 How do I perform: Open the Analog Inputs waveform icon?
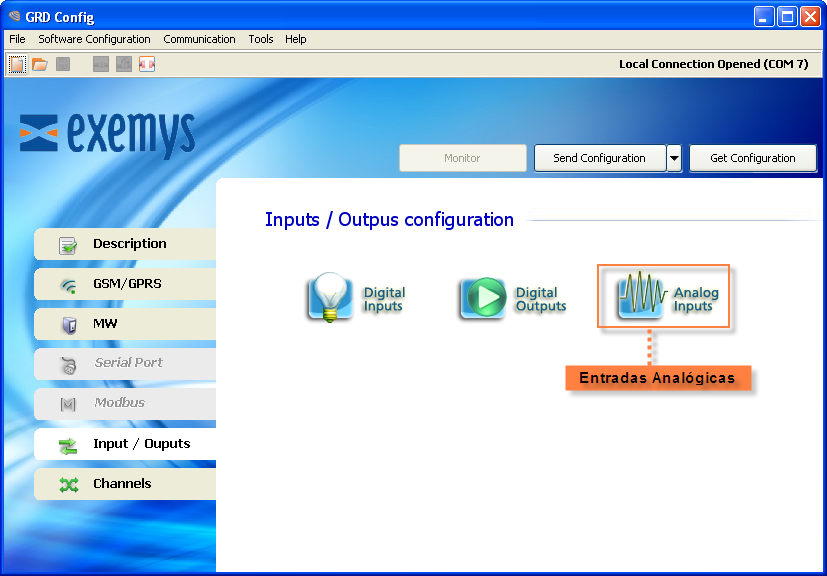(641, 296)
